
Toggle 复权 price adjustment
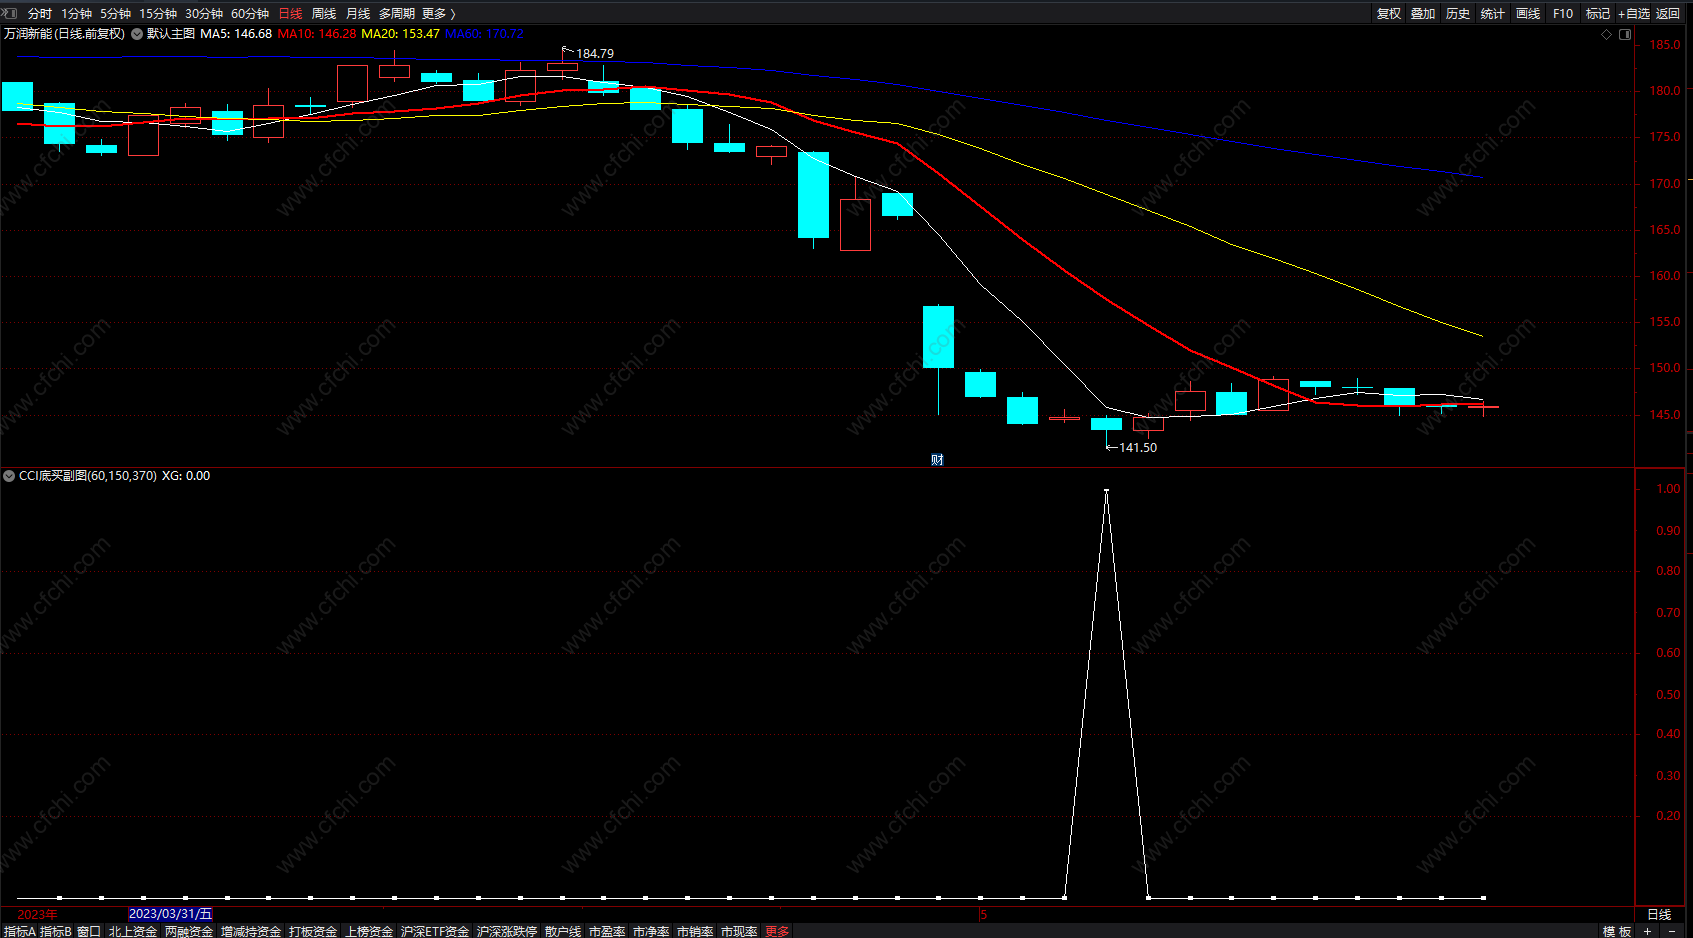tap(1389, 14)
